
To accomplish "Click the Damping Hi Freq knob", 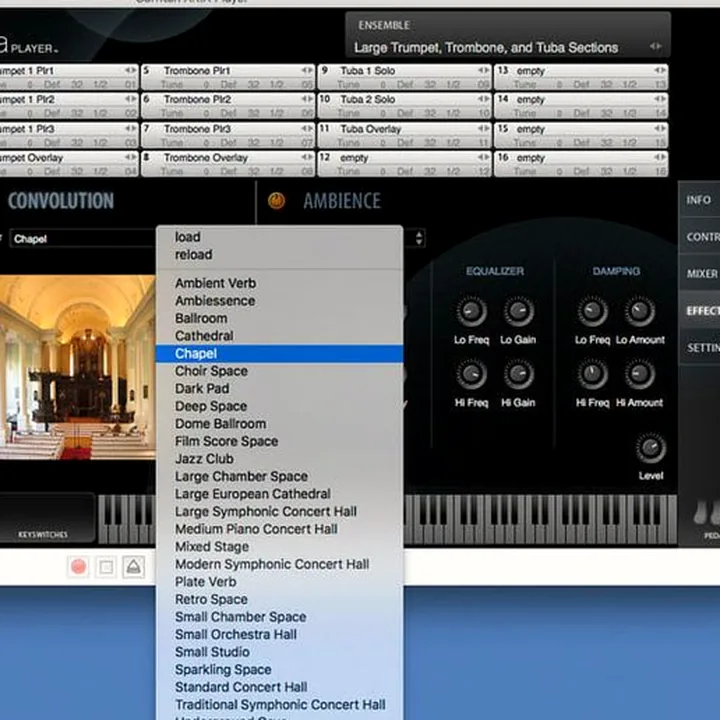I will (592, 374).
